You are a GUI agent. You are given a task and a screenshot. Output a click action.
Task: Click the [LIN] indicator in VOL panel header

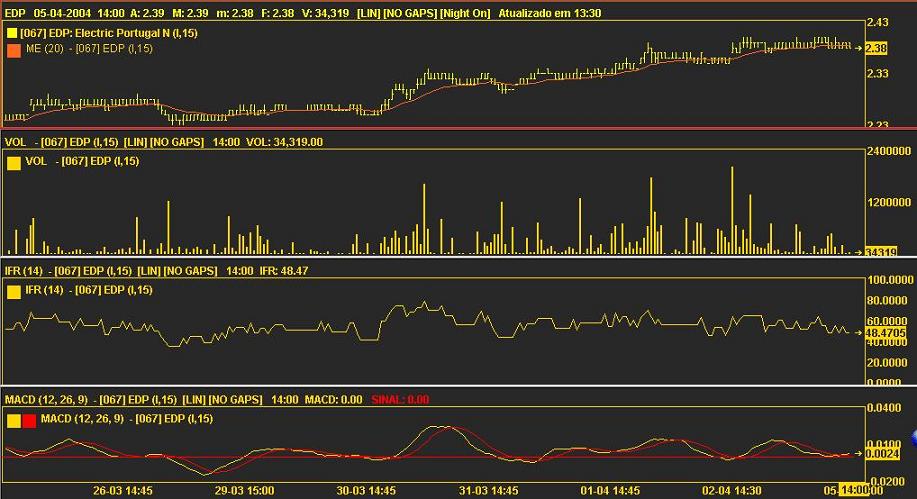135,142
